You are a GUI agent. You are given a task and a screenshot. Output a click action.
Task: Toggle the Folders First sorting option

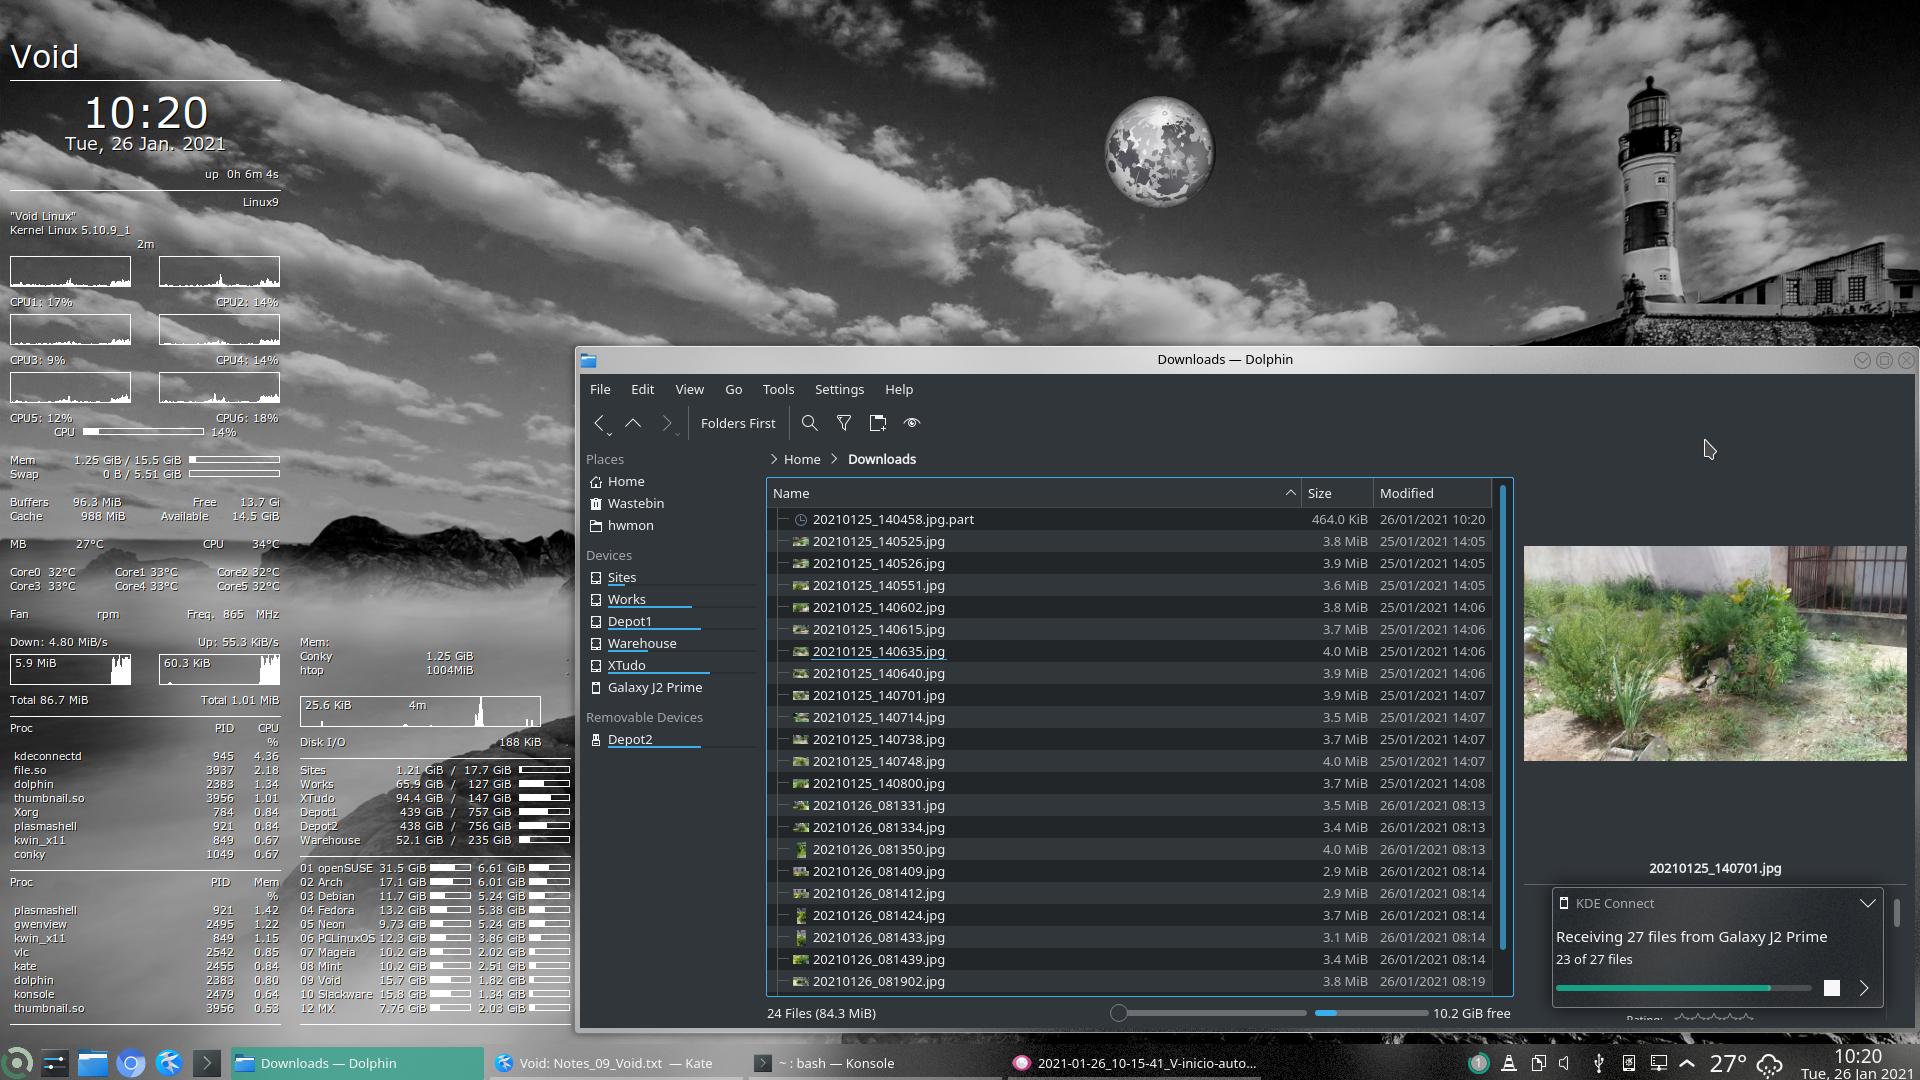[x=738, y=423]
